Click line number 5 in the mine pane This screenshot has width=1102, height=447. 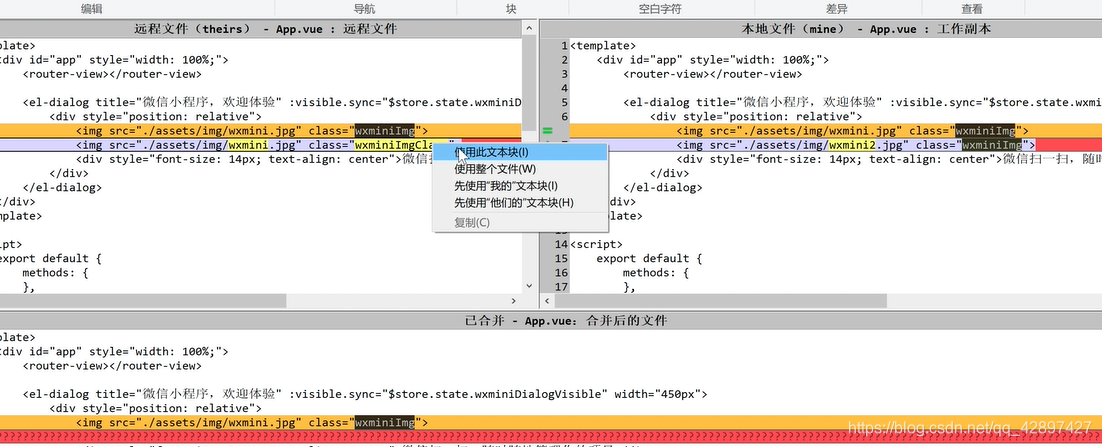tap(564, 102)
